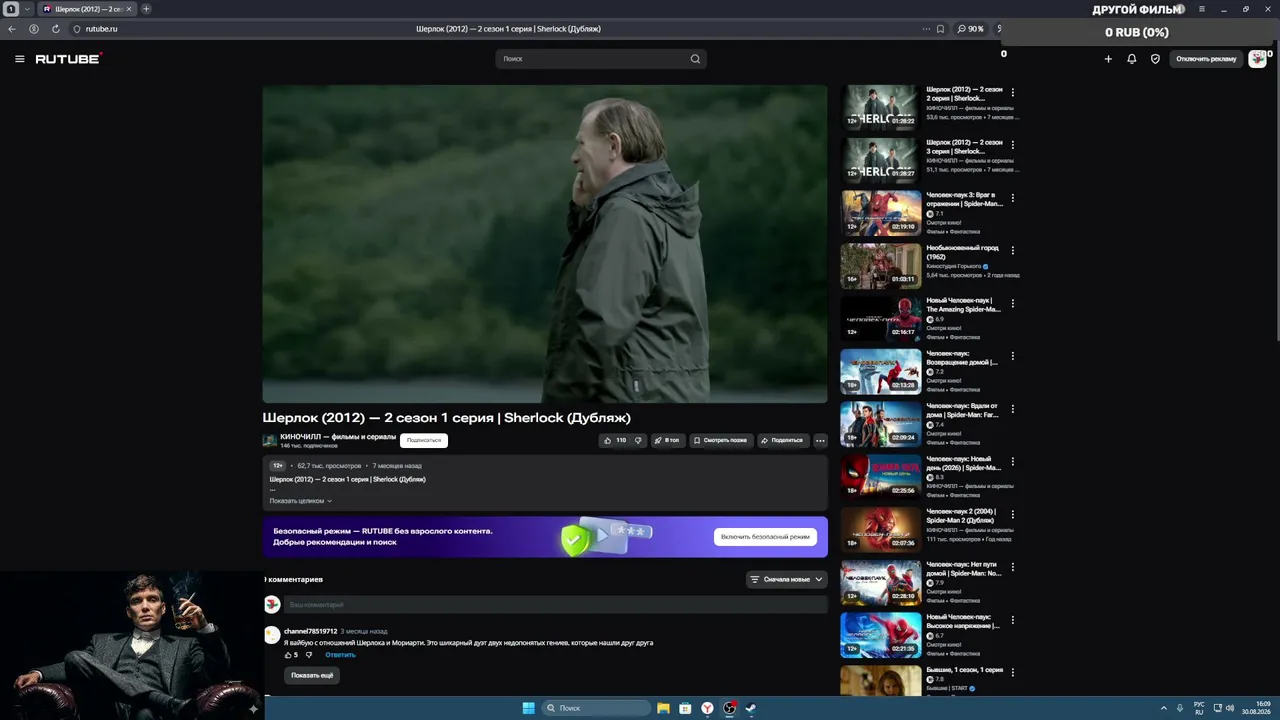Screen dimensions: 1280x720
Task: Go to the RUTUBE home logo
Action: coord(69,59)
